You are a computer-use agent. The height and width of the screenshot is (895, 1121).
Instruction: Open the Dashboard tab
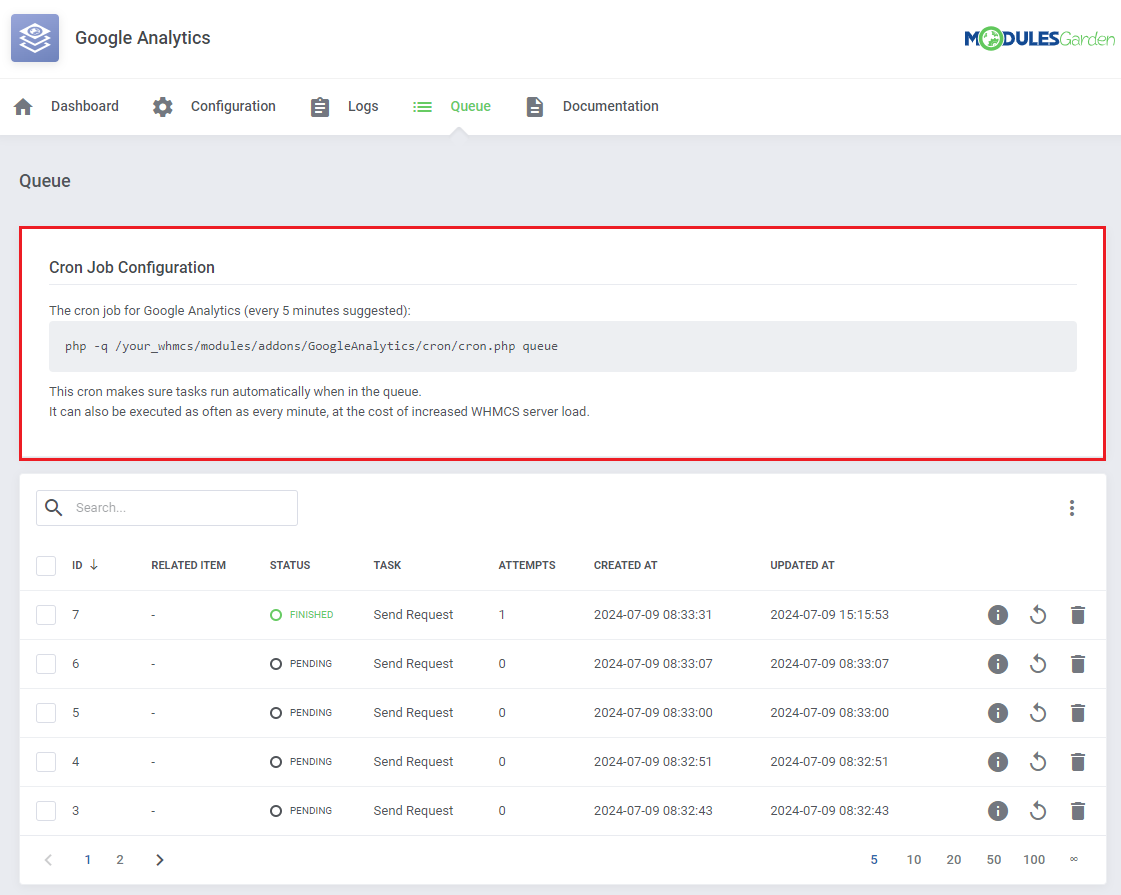click(x=84, y=107)
